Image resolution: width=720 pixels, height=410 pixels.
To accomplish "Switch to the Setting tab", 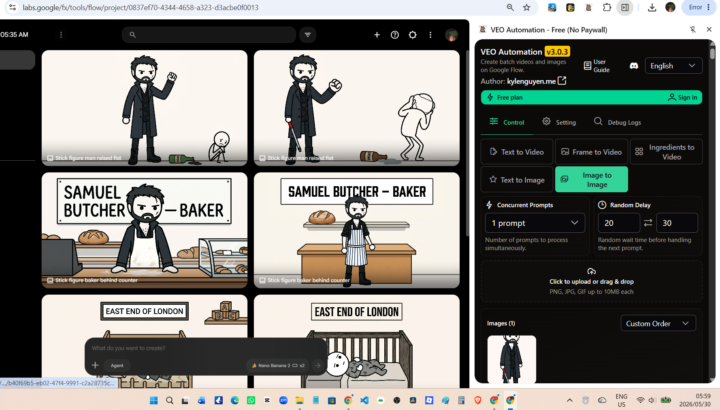I will tap(559, 122).
